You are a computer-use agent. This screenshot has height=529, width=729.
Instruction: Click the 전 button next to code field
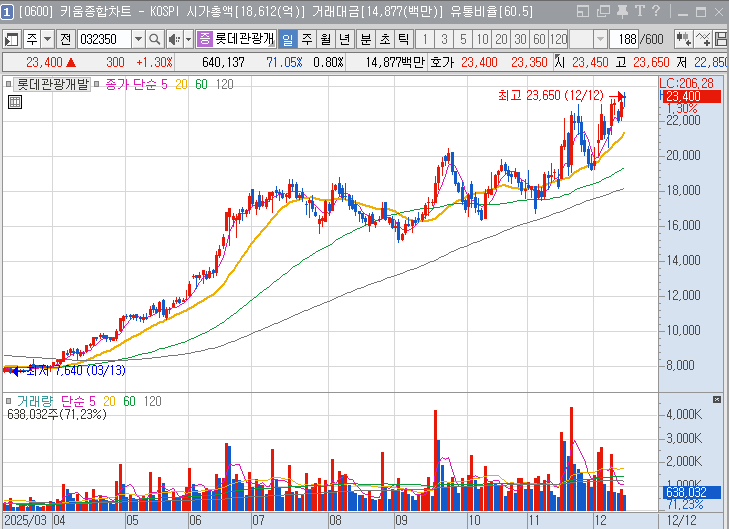65,39
